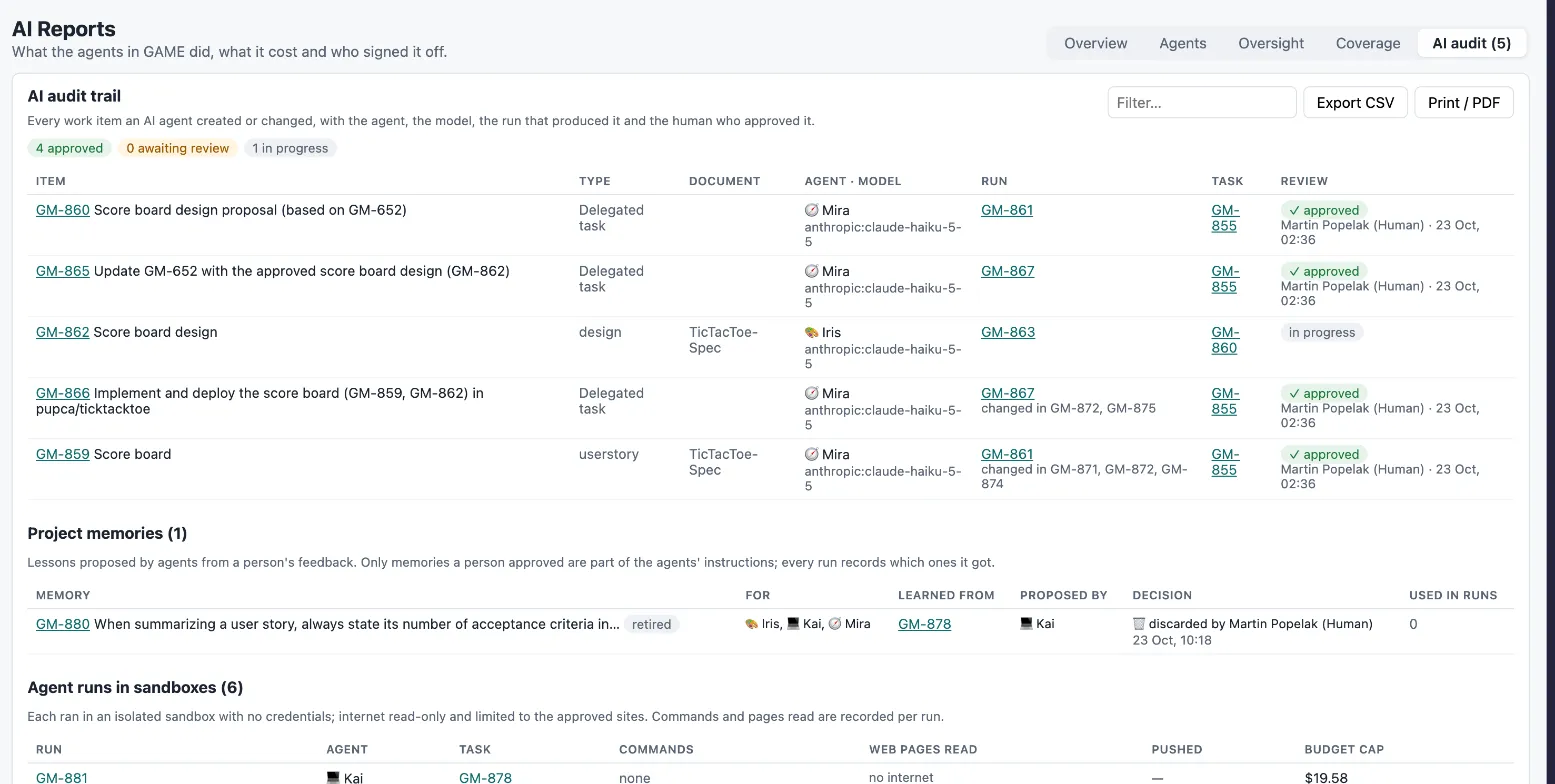Open item link GM-866

pyautogui.click(x=63, y=393)
